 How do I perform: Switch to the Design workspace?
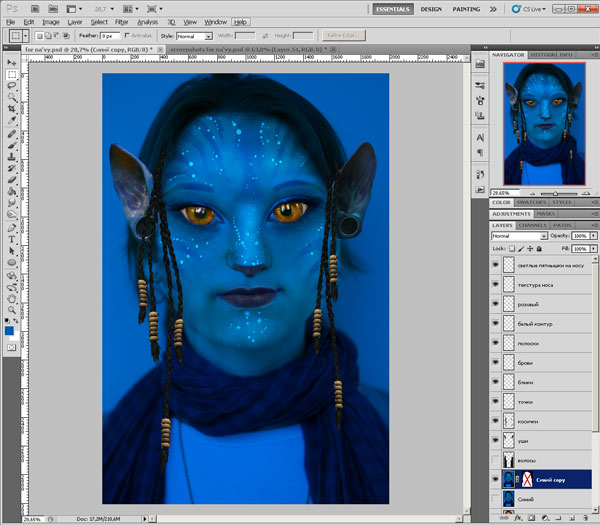431,8
